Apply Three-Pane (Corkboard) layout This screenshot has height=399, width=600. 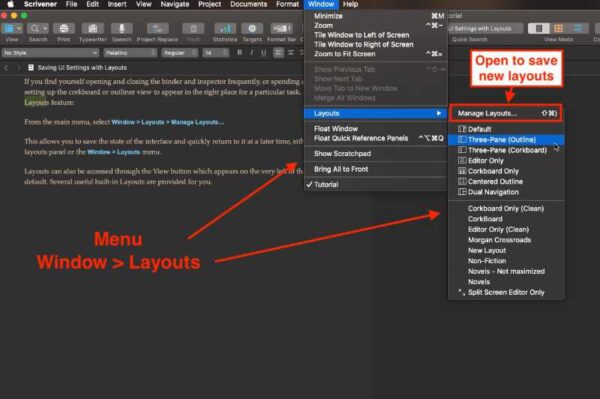(506, 150)
